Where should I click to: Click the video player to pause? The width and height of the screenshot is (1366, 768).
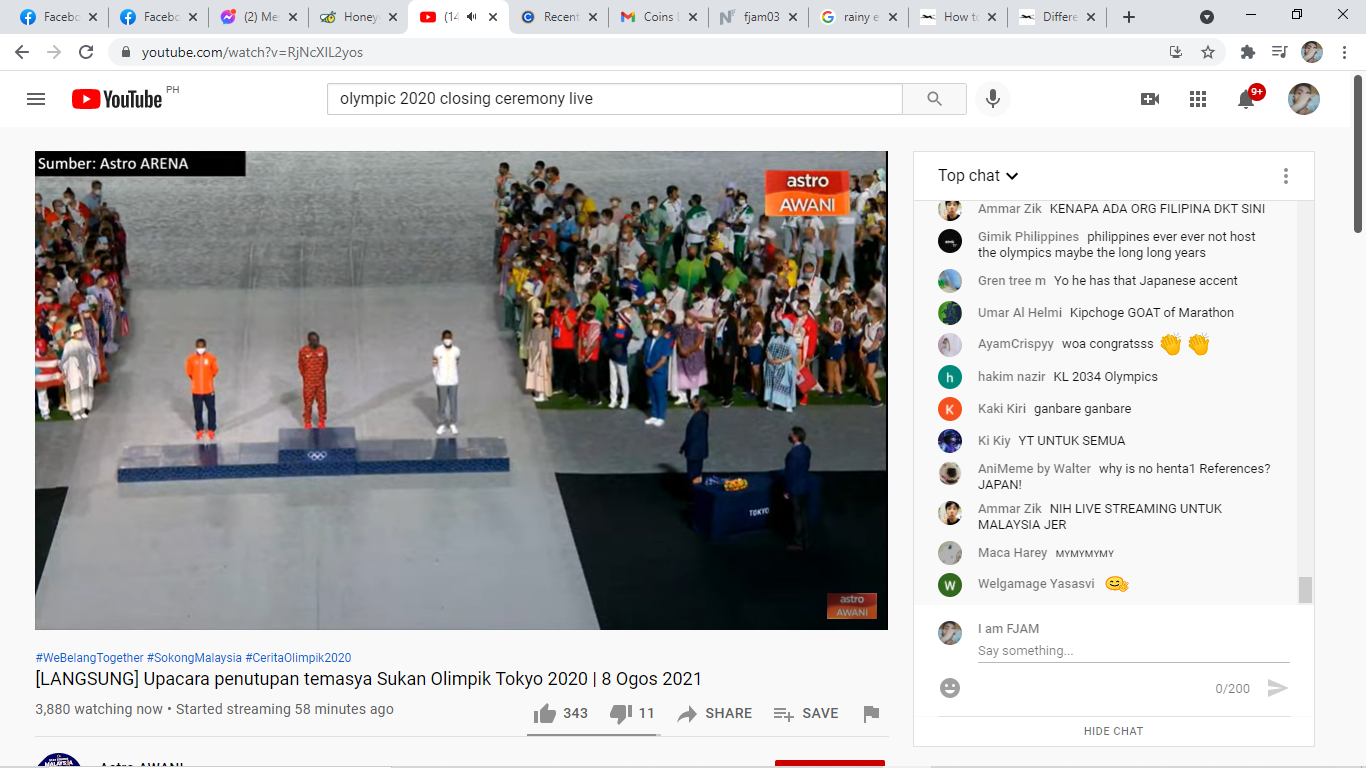point(461,390)
